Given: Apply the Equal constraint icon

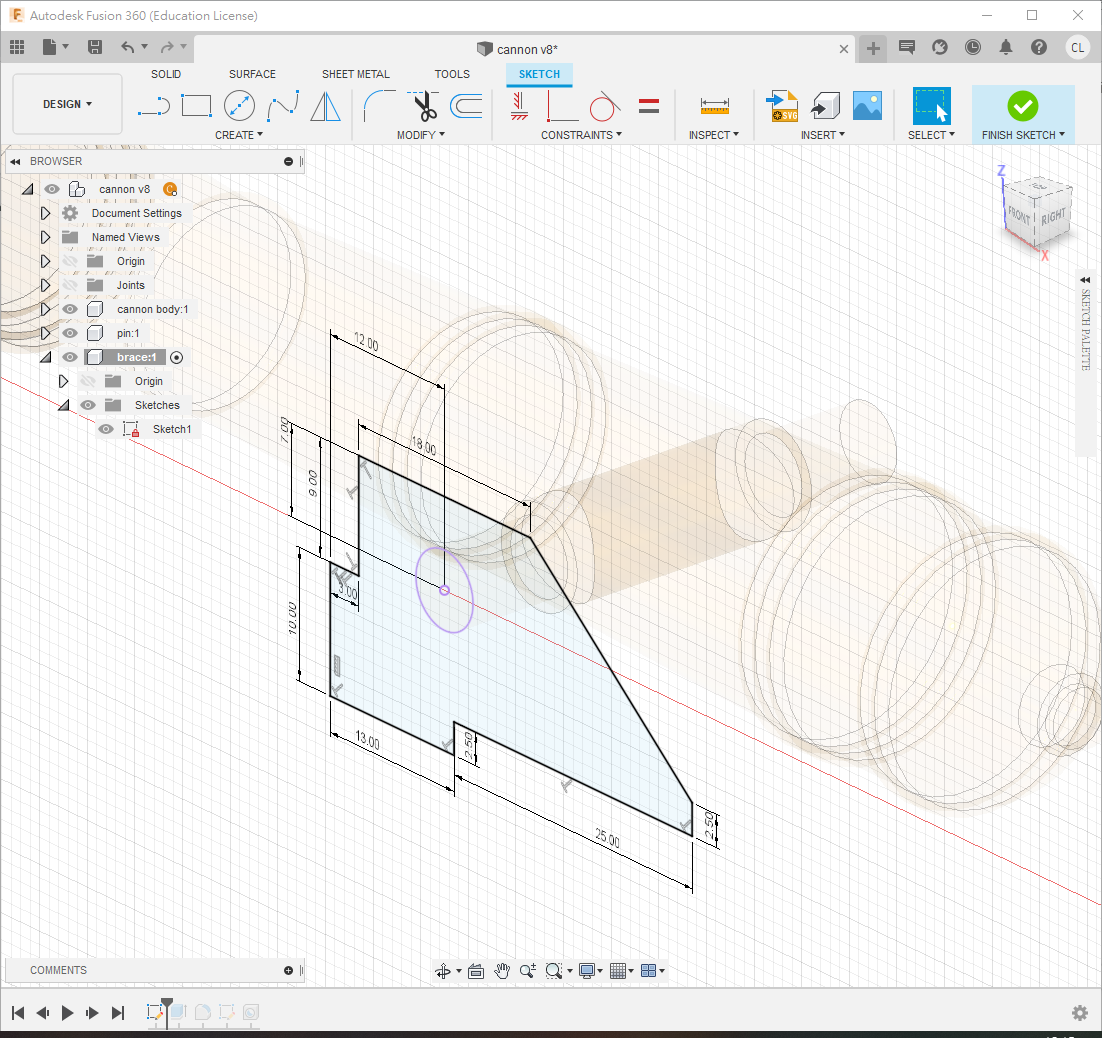Looking at the screenshot, I should [x=648, y=105].
